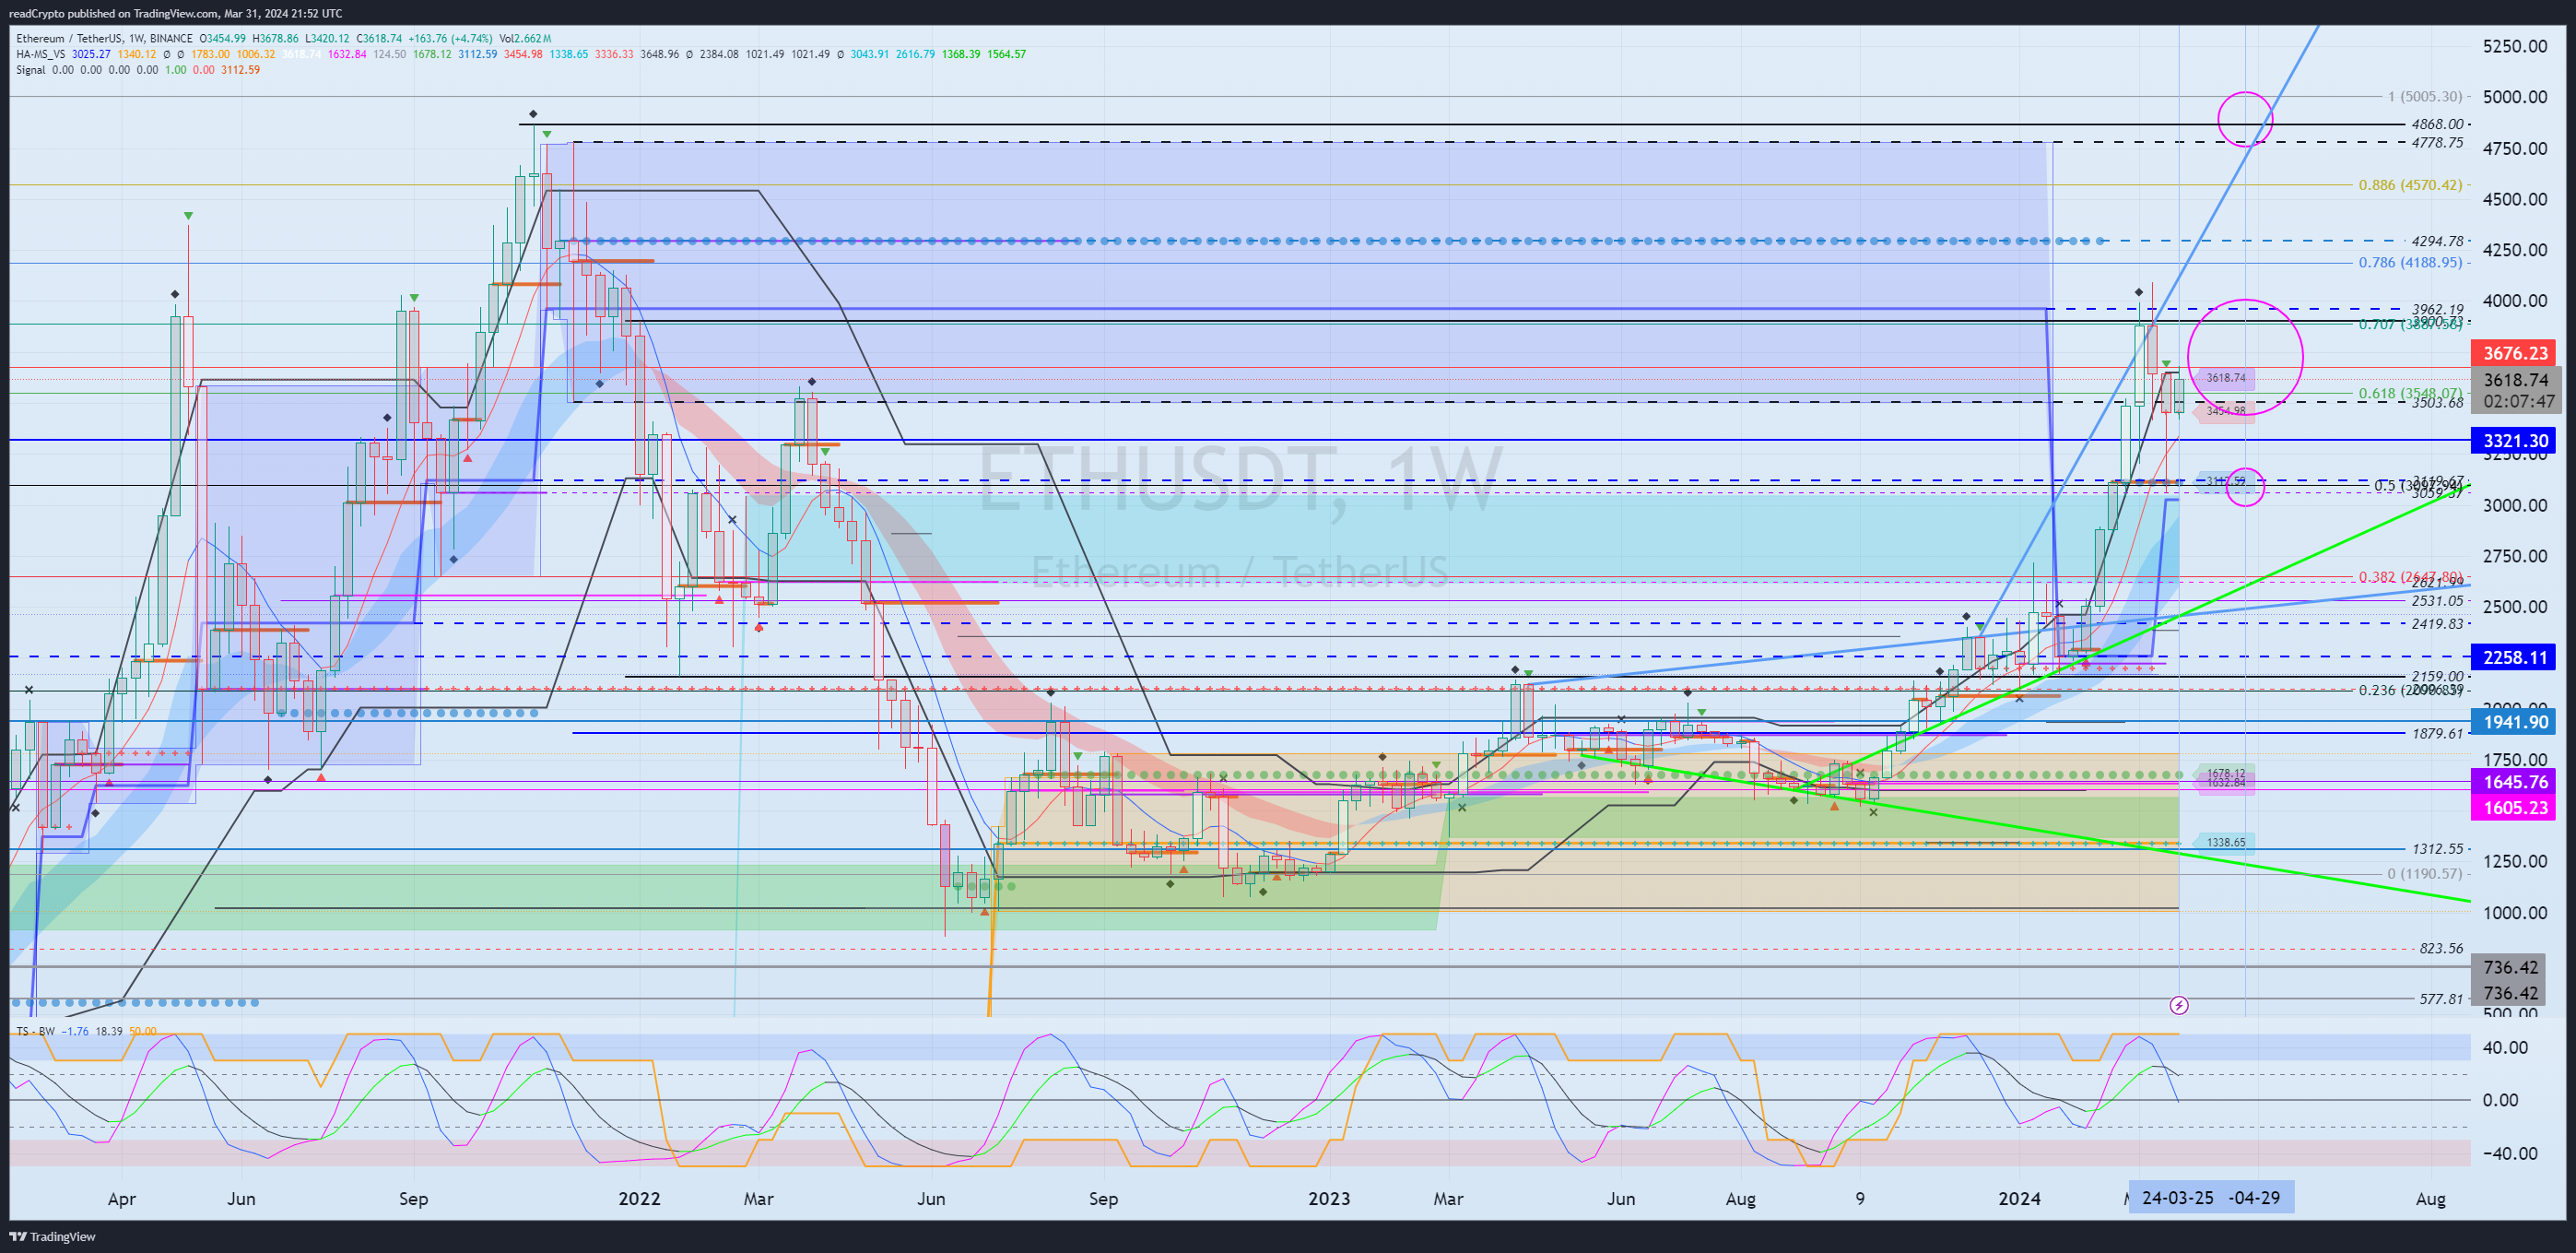Click the Apr label on time axis
The height and width of the screenshot is (1253, 2576).
point(121,1198)
